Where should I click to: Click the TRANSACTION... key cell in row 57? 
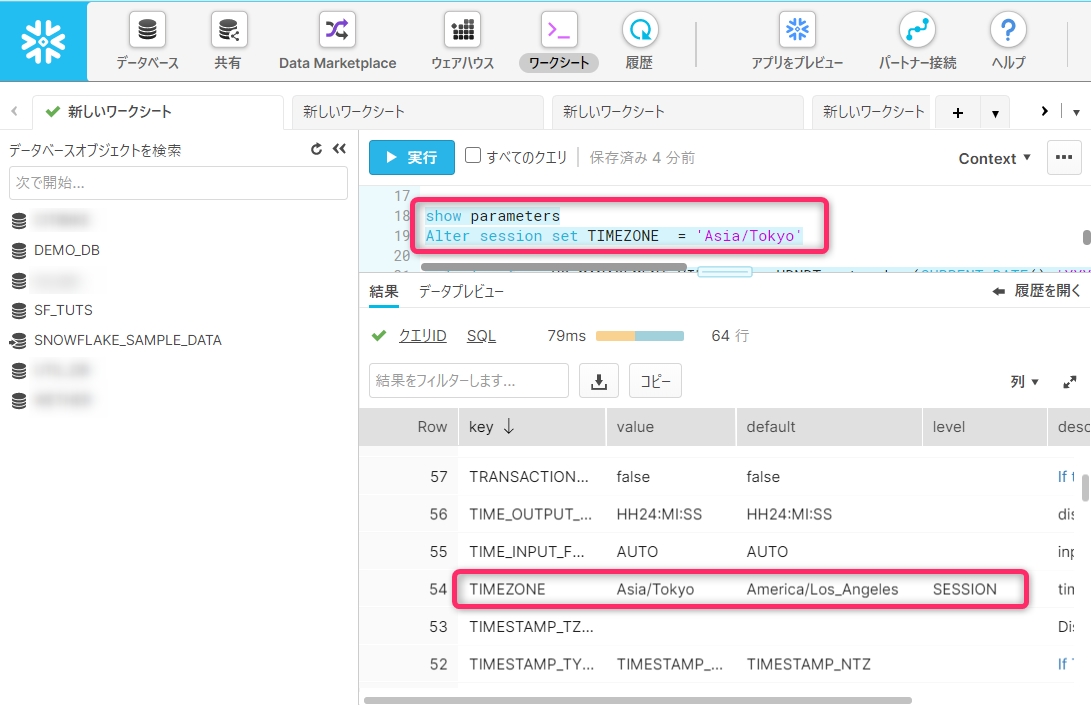pos(529,477)
